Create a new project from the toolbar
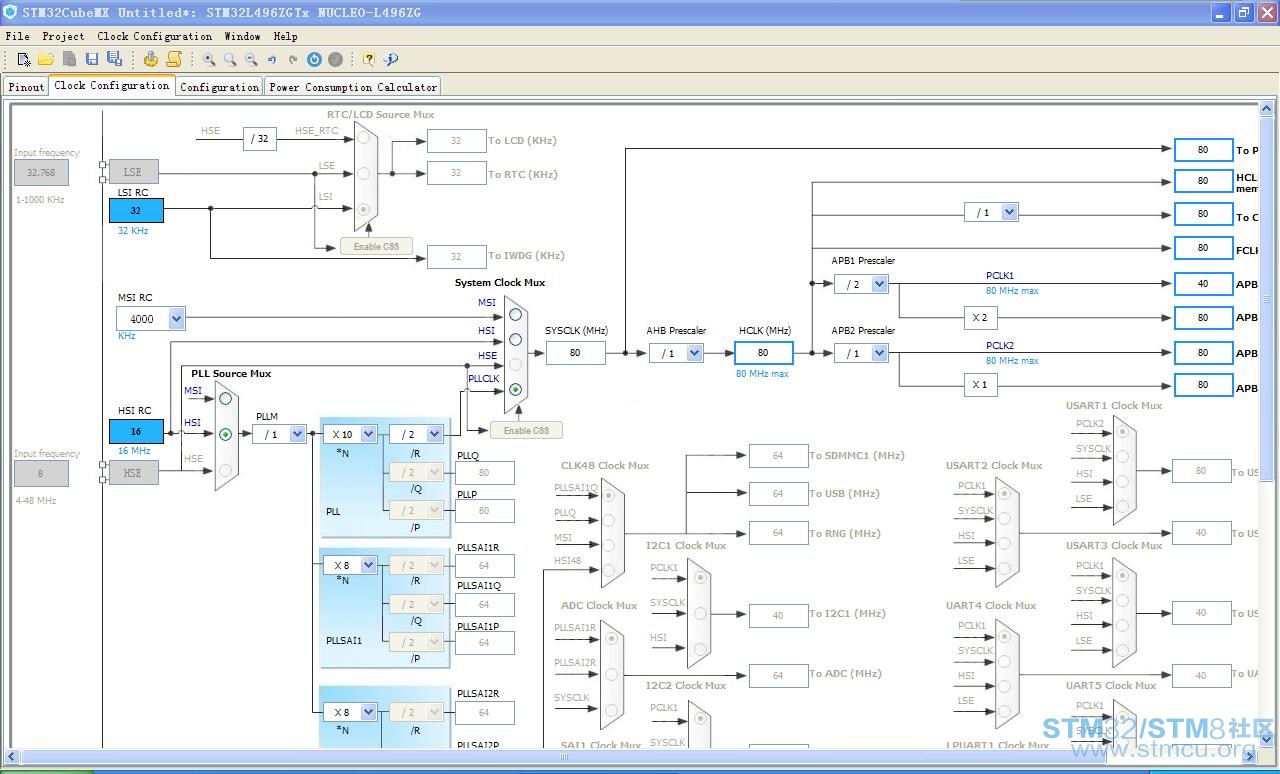 click(x=24, y=59)
